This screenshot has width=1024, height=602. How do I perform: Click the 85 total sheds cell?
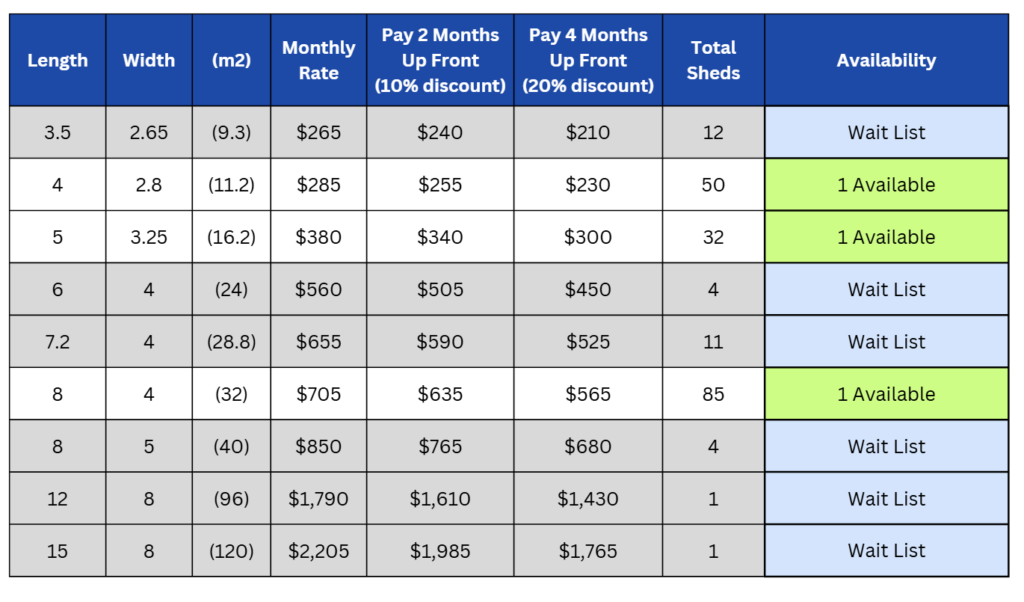[713, 394]
